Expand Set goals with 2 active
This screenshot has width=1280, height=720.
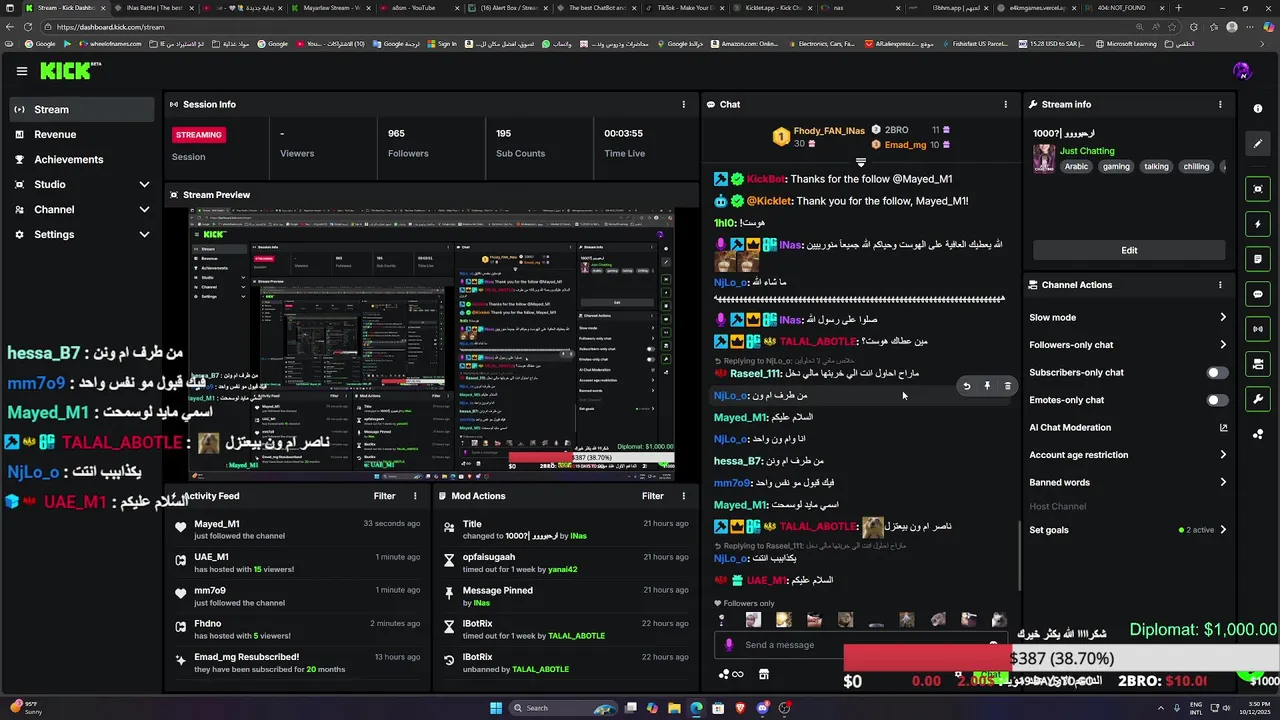[1128, 530]
